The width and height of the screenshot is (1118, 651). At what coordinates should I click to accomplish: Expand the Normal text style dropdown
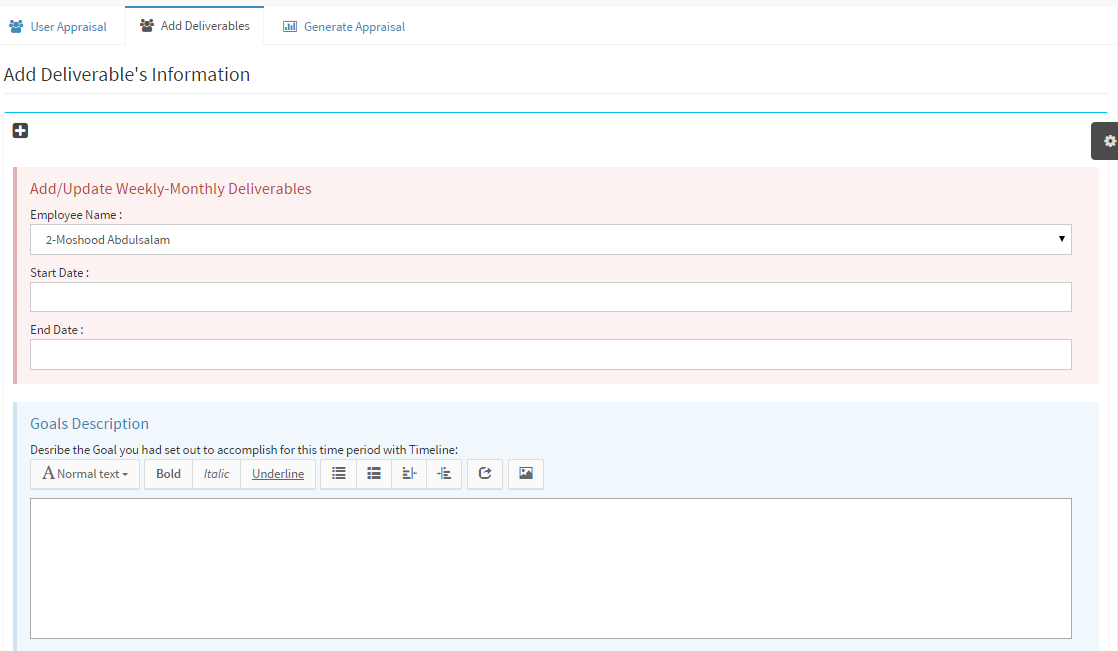click(x=85, y=474)
